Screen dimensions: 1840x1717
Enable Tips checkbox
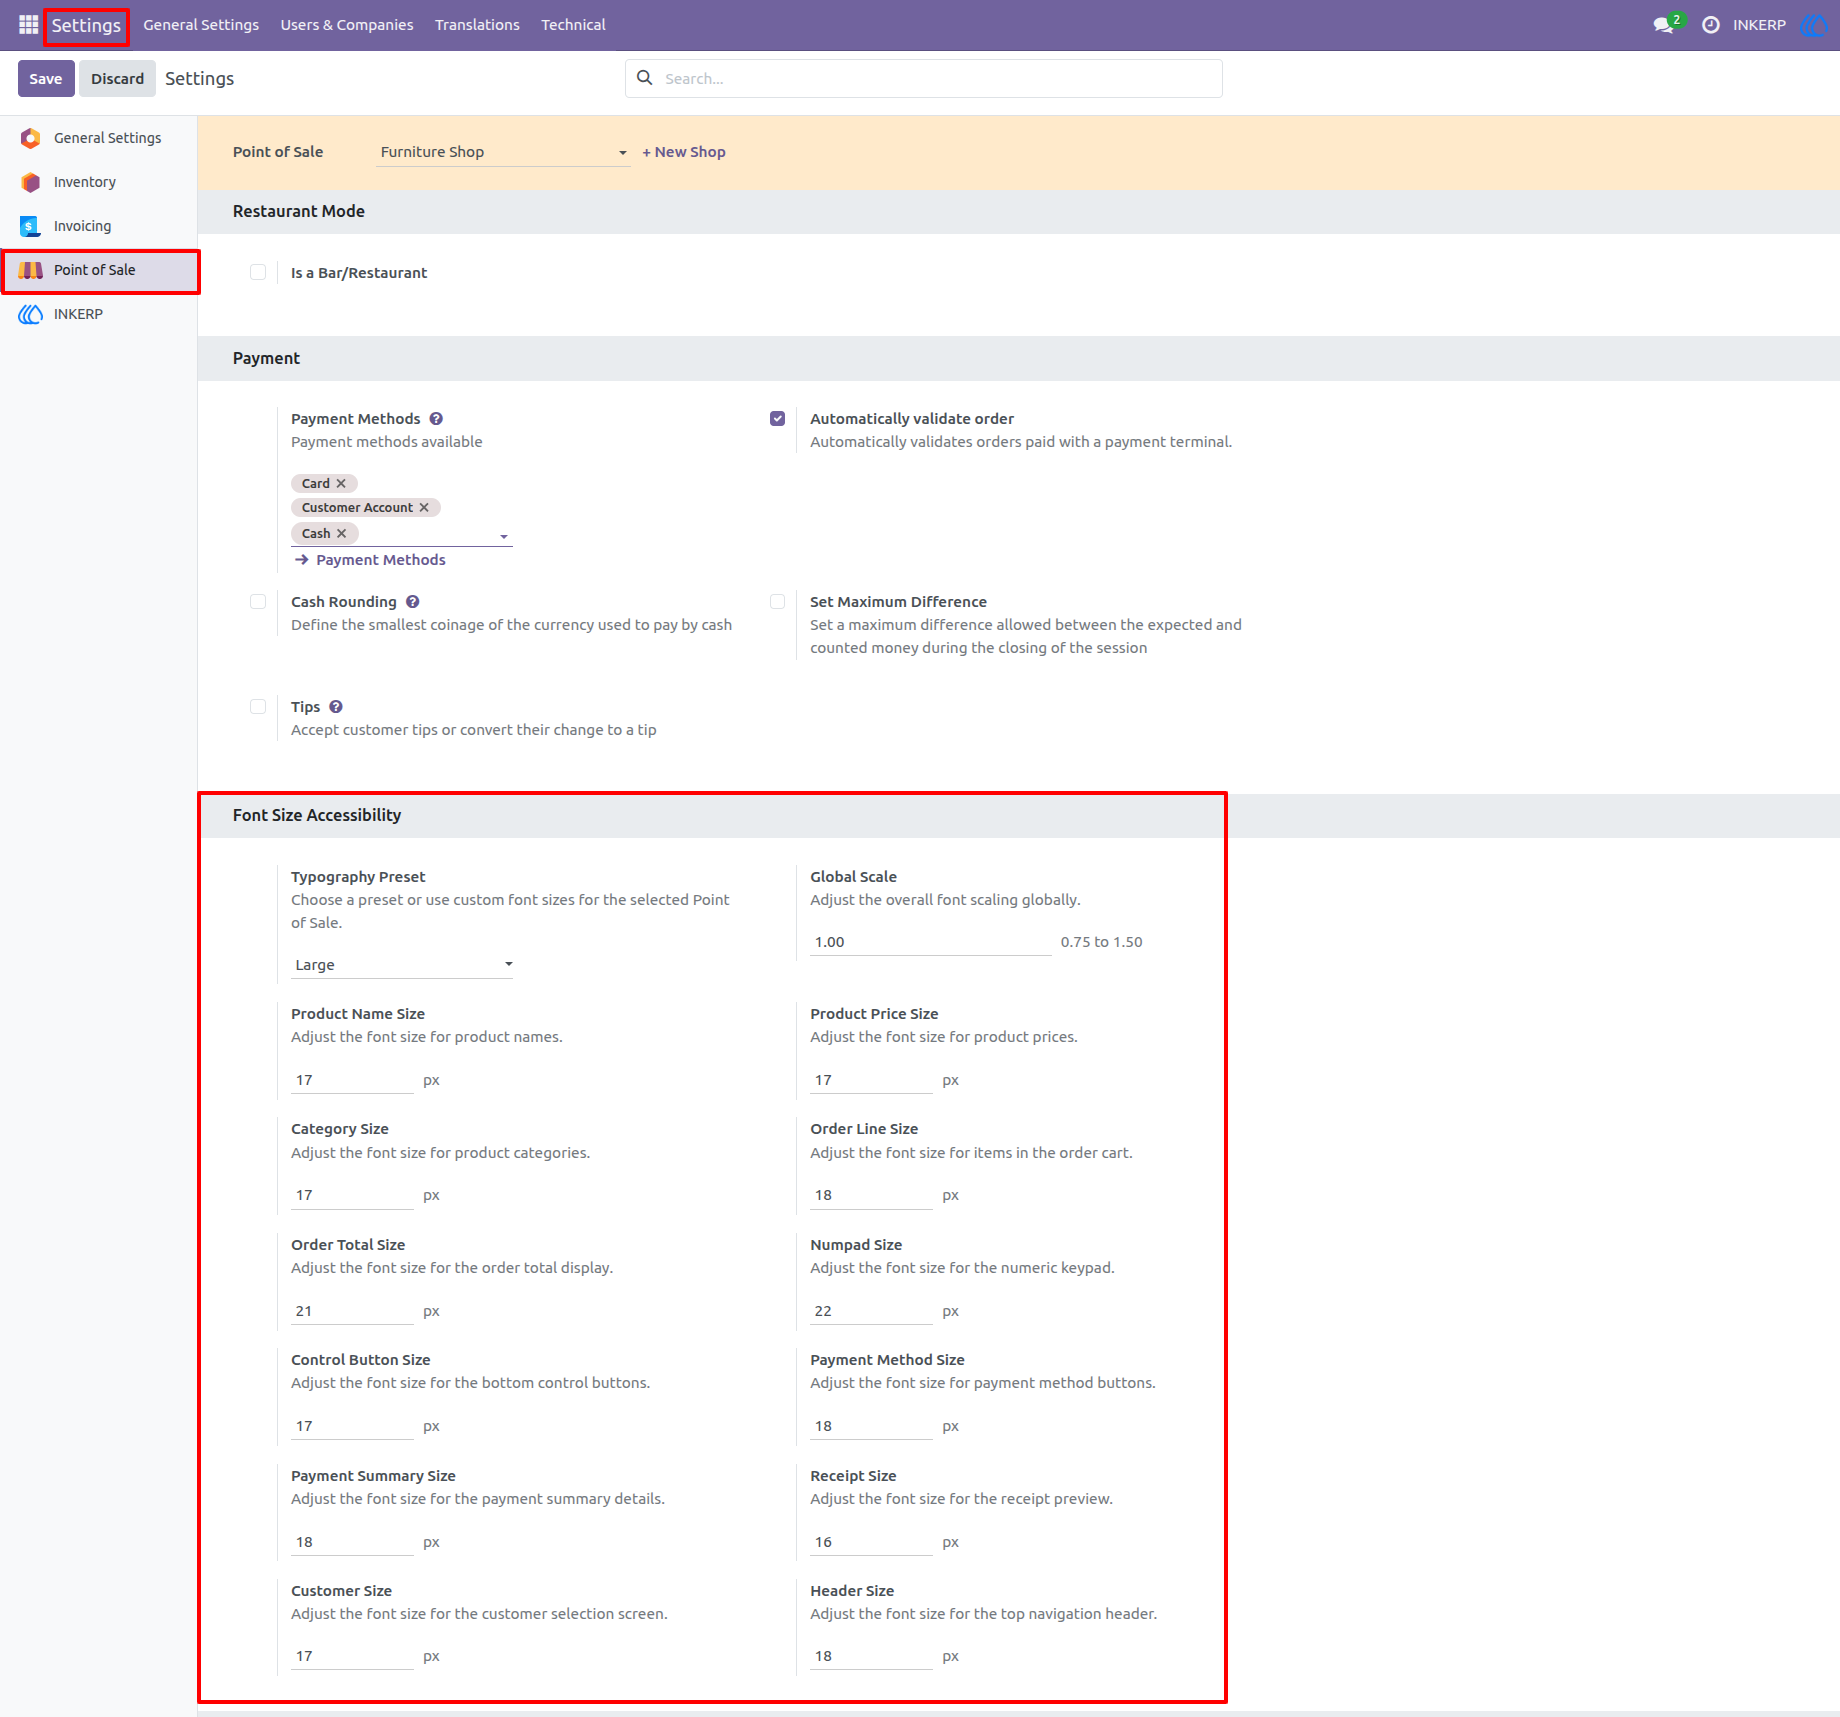coord(258,707)
